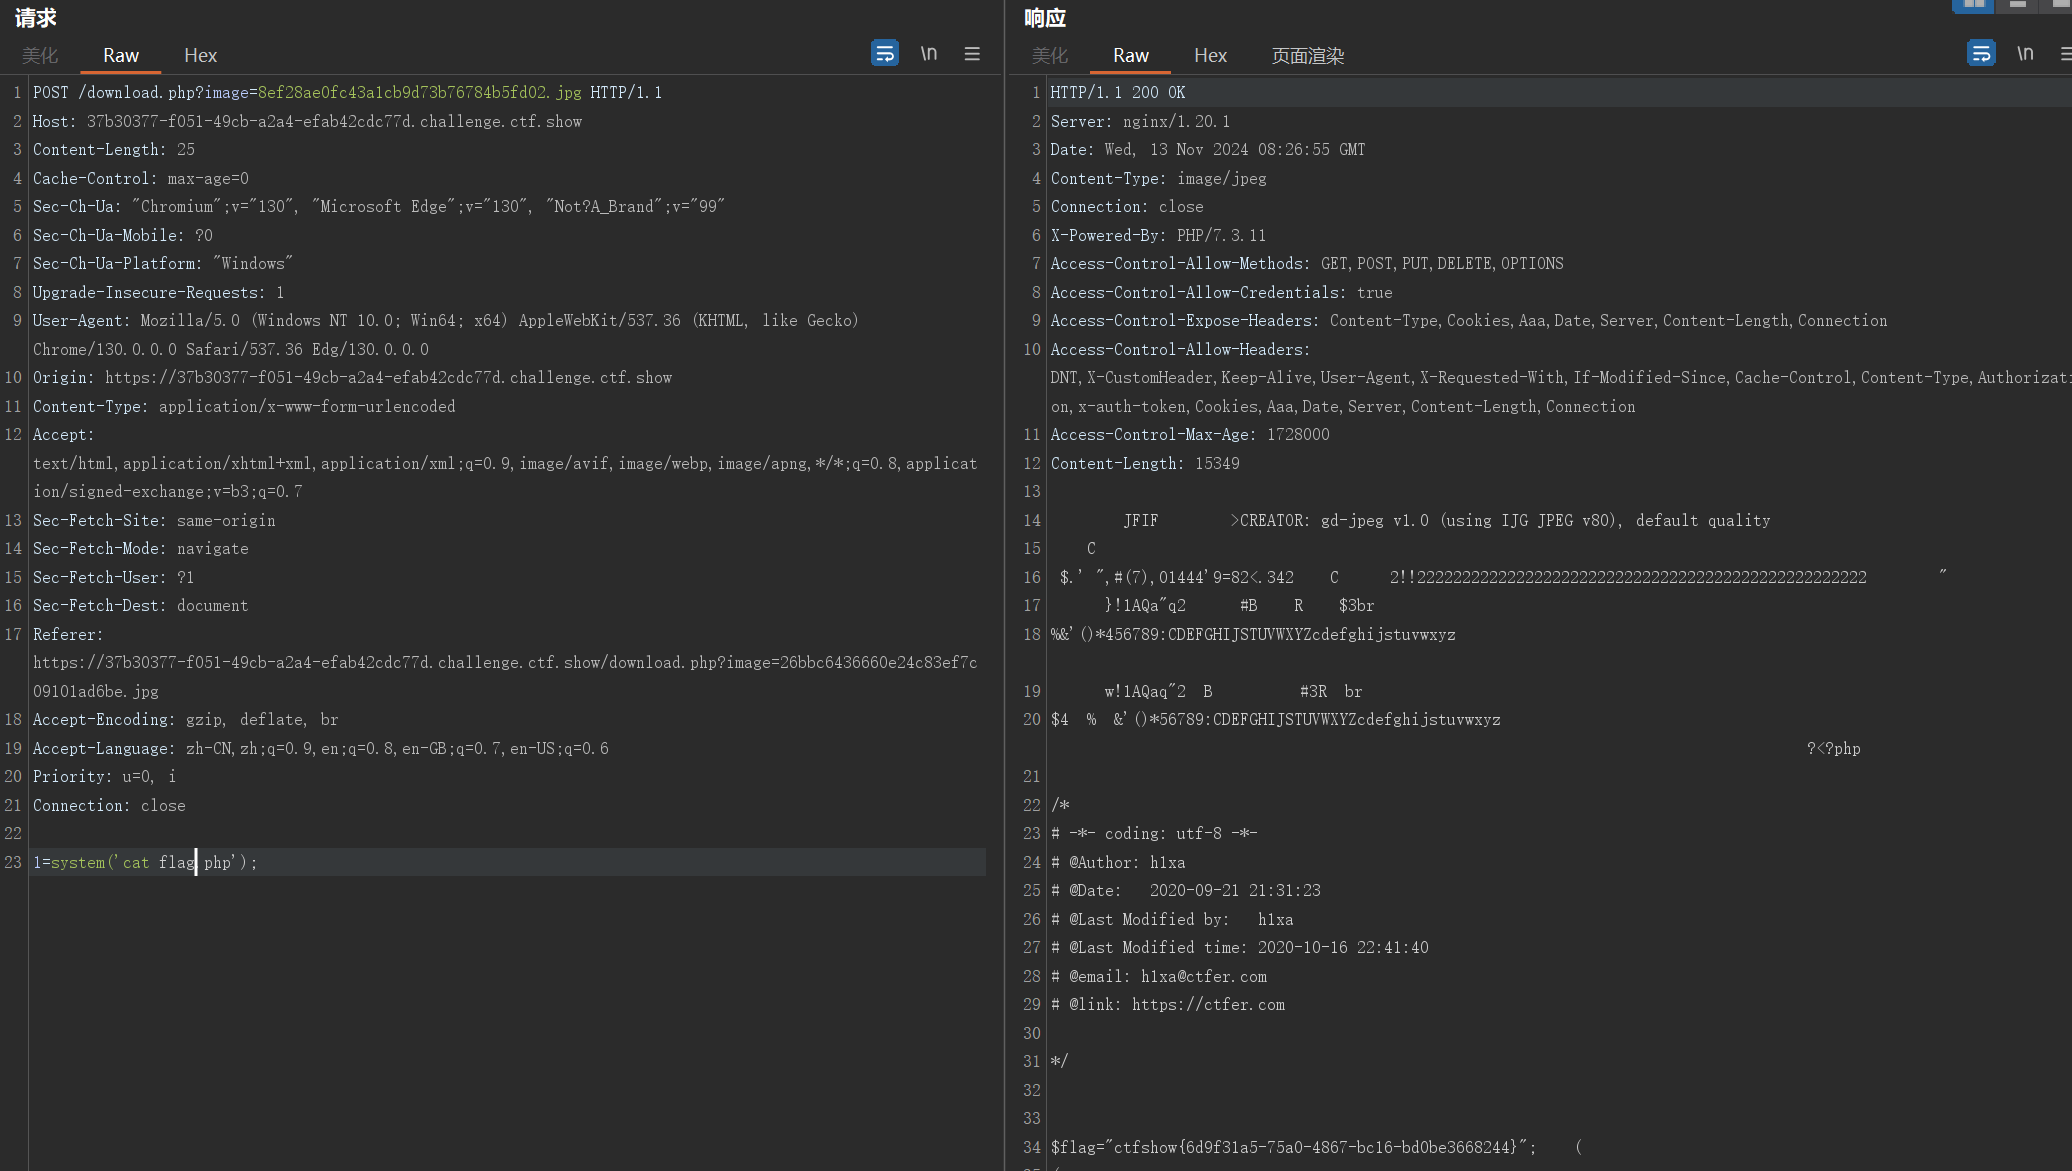Click the # -*- coding: utf-8 line
Screen dimensions: 2072x1171
click(1154, 834)
